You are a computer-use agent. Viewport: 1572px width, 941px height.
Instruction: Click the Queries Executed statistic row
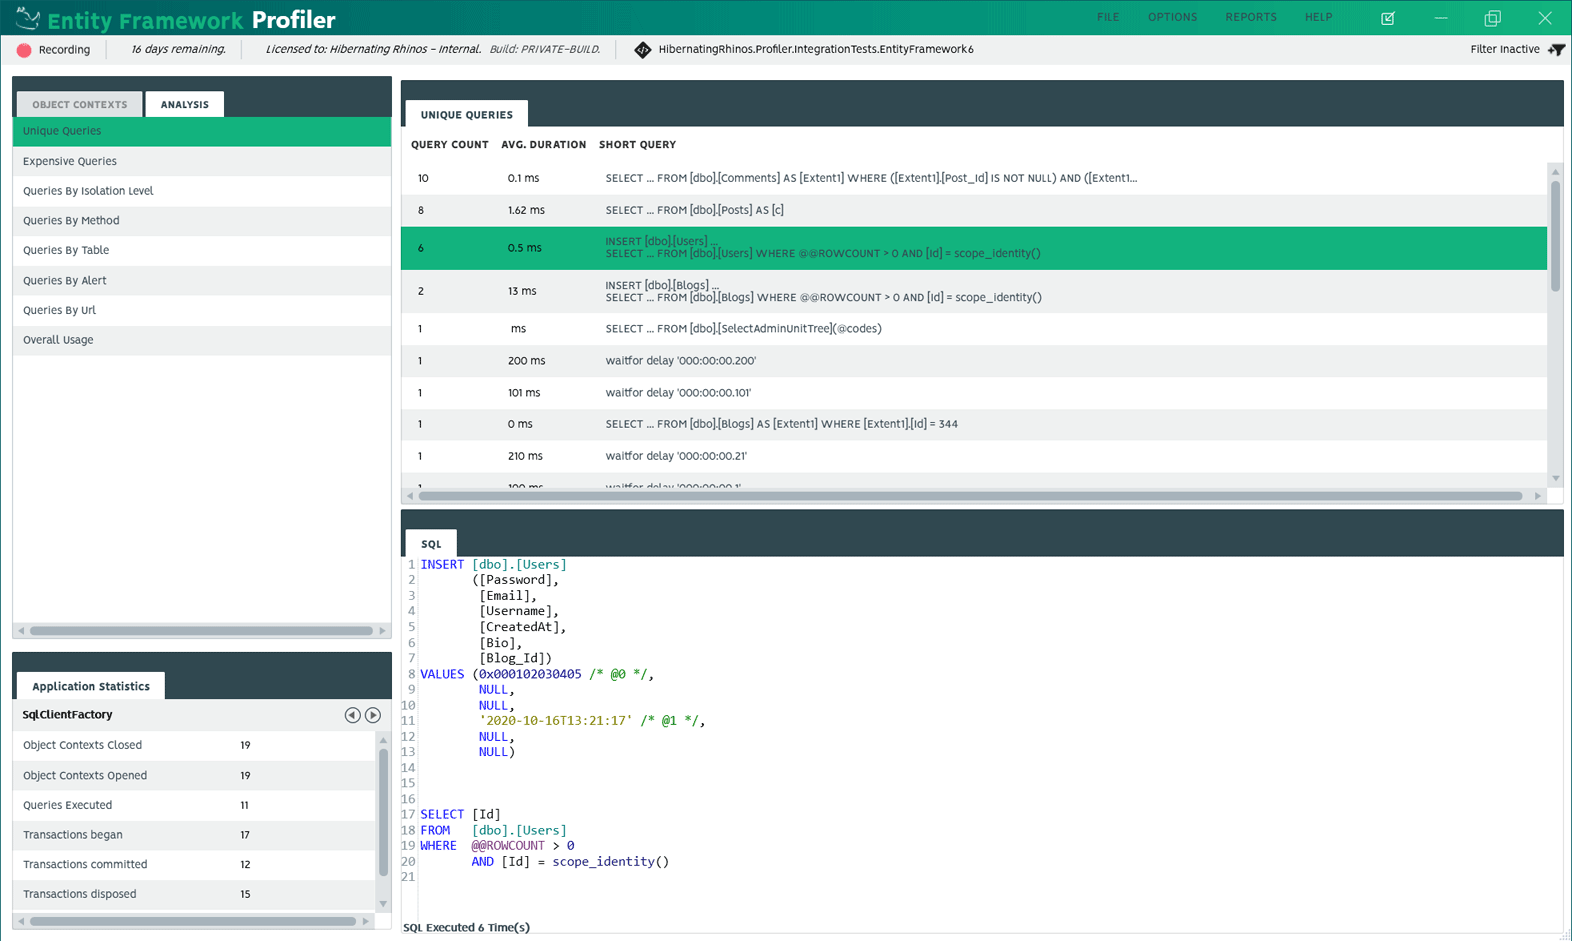(x=194, y=805)
